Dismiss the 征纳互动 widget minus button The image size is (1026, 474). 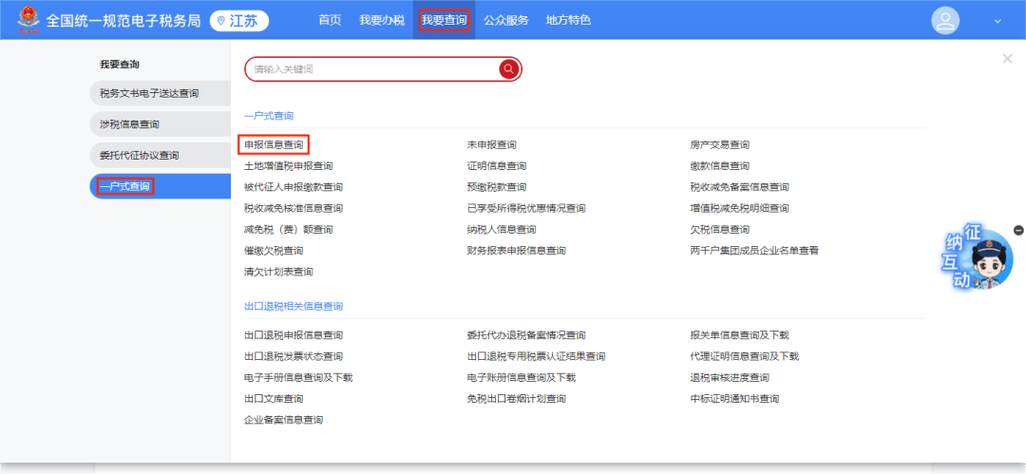click(1018, 230)
